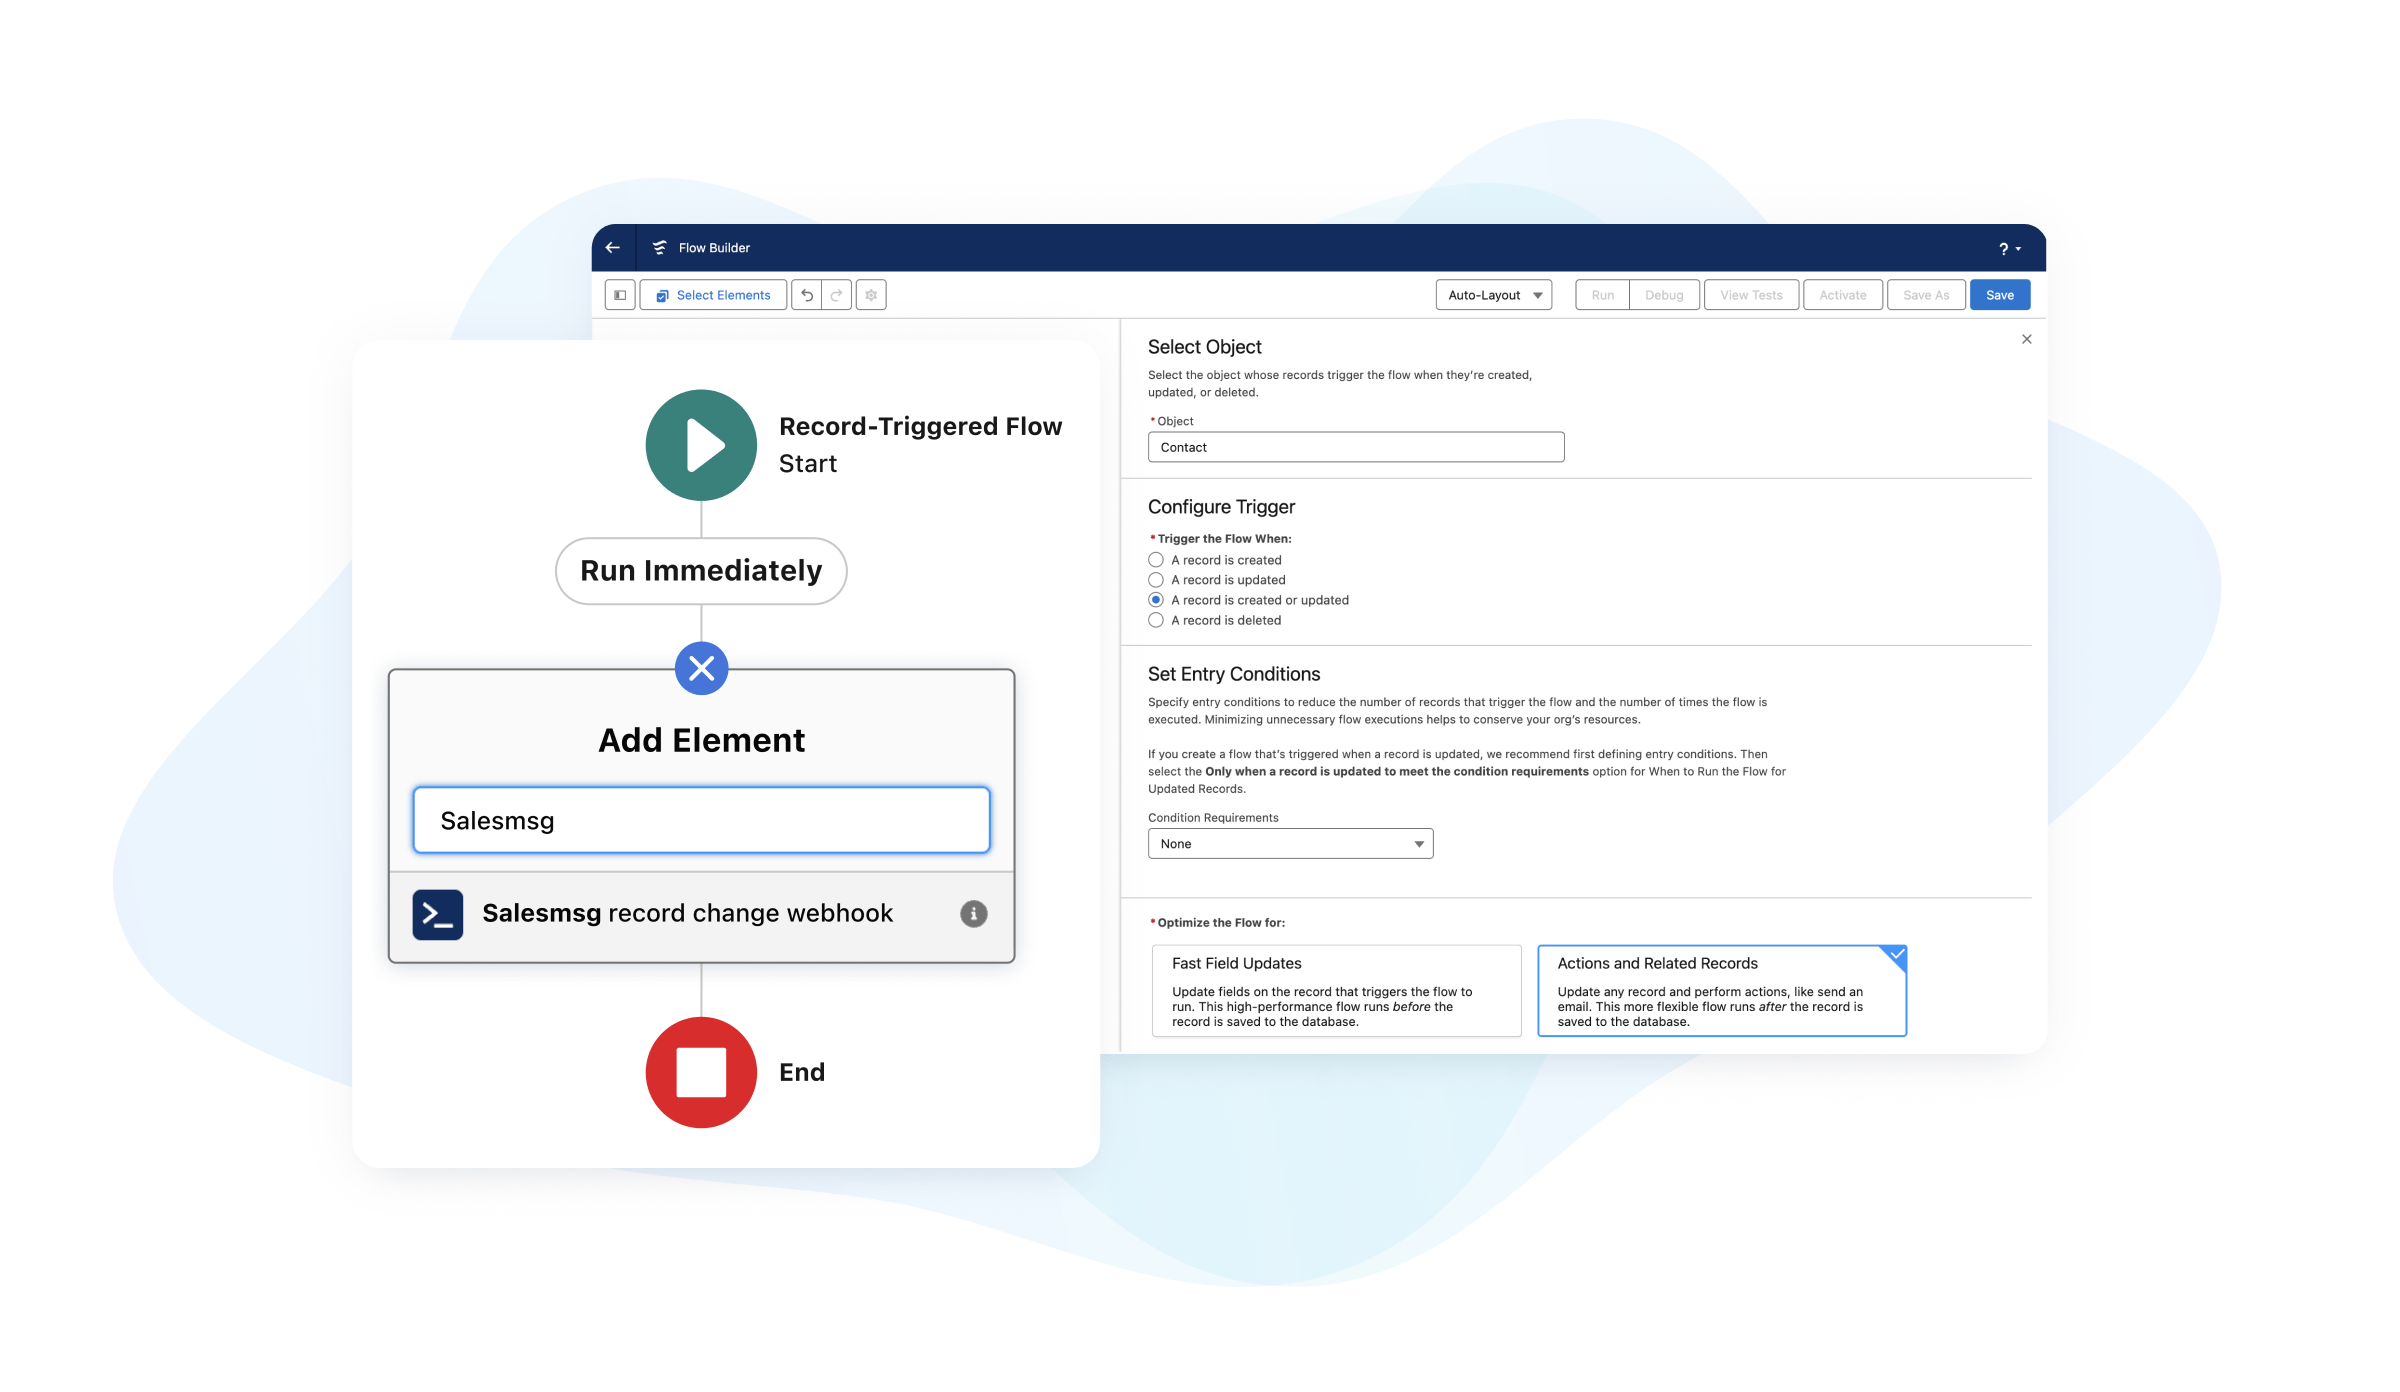Click the Flow Builder logo icon
Screen dimensions: 2400x1392
(x=660, y=248)
